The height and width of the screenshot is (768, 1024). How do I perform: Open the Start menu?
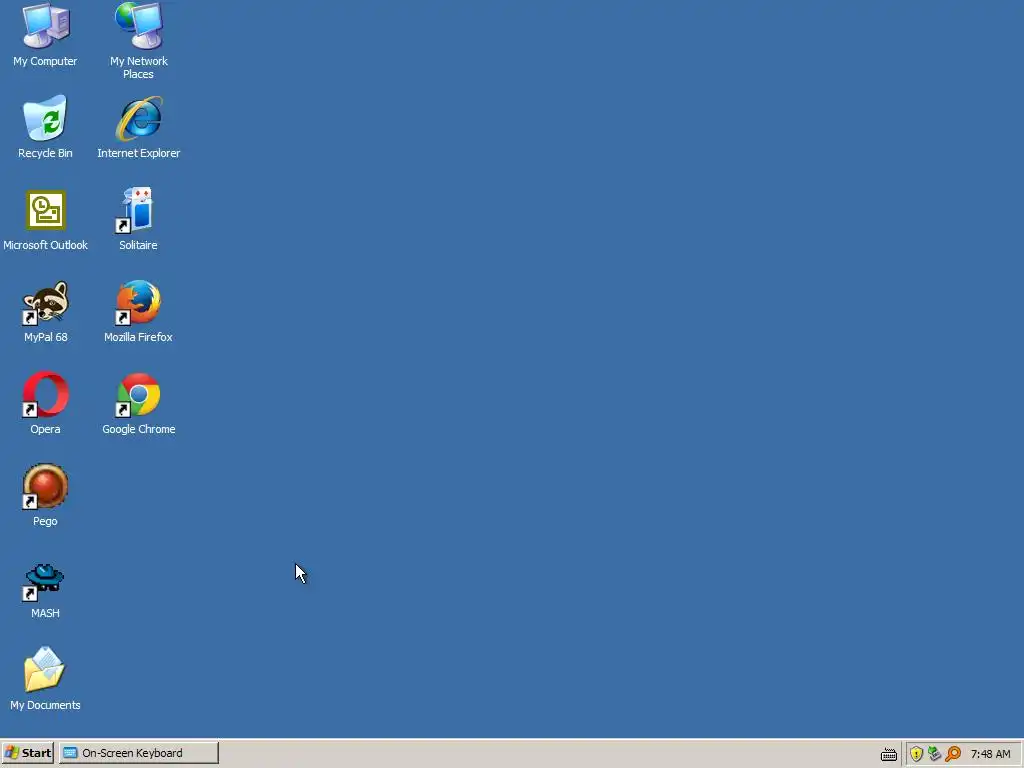27,753
